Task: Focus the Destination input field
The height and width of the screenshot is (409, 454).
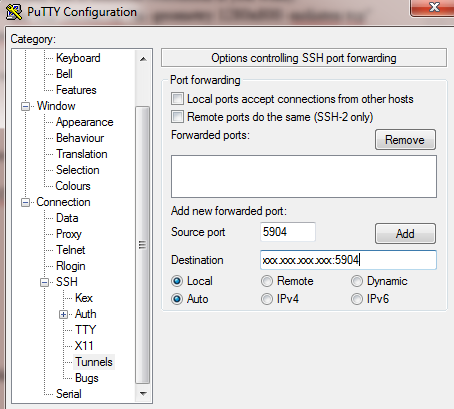Action: [348, 260]
